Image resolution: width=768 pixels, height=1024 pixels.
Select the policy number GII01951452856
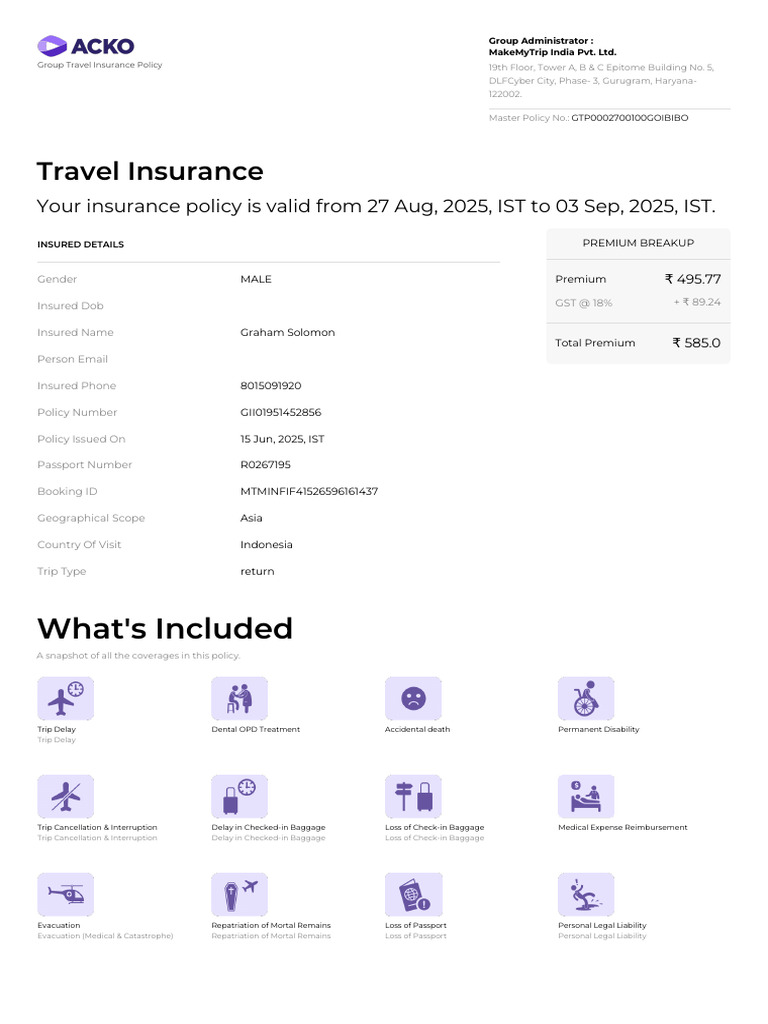click(x=281, y=412)
